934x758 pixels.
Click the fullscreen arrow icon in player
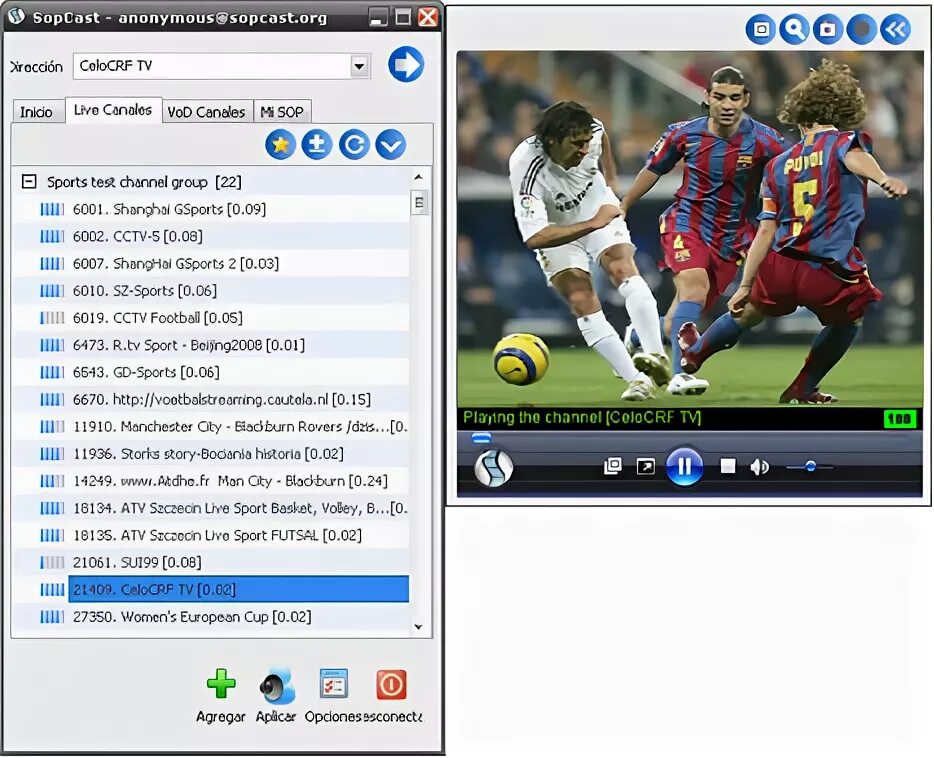click(x=646, y=466)
